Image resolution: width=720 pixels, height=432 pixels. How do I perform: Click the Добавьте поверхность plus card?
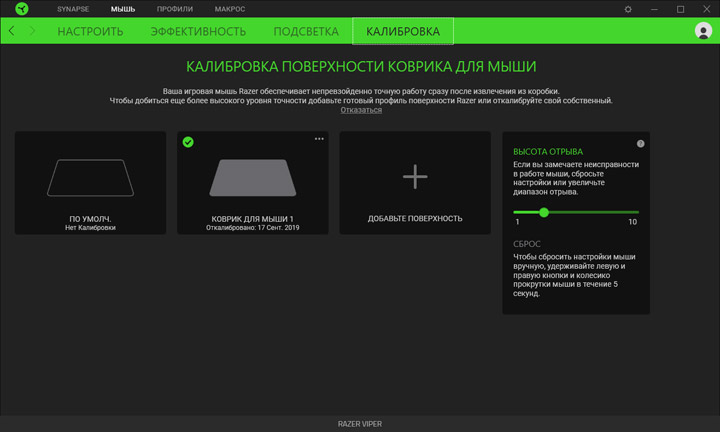[415, 183]
